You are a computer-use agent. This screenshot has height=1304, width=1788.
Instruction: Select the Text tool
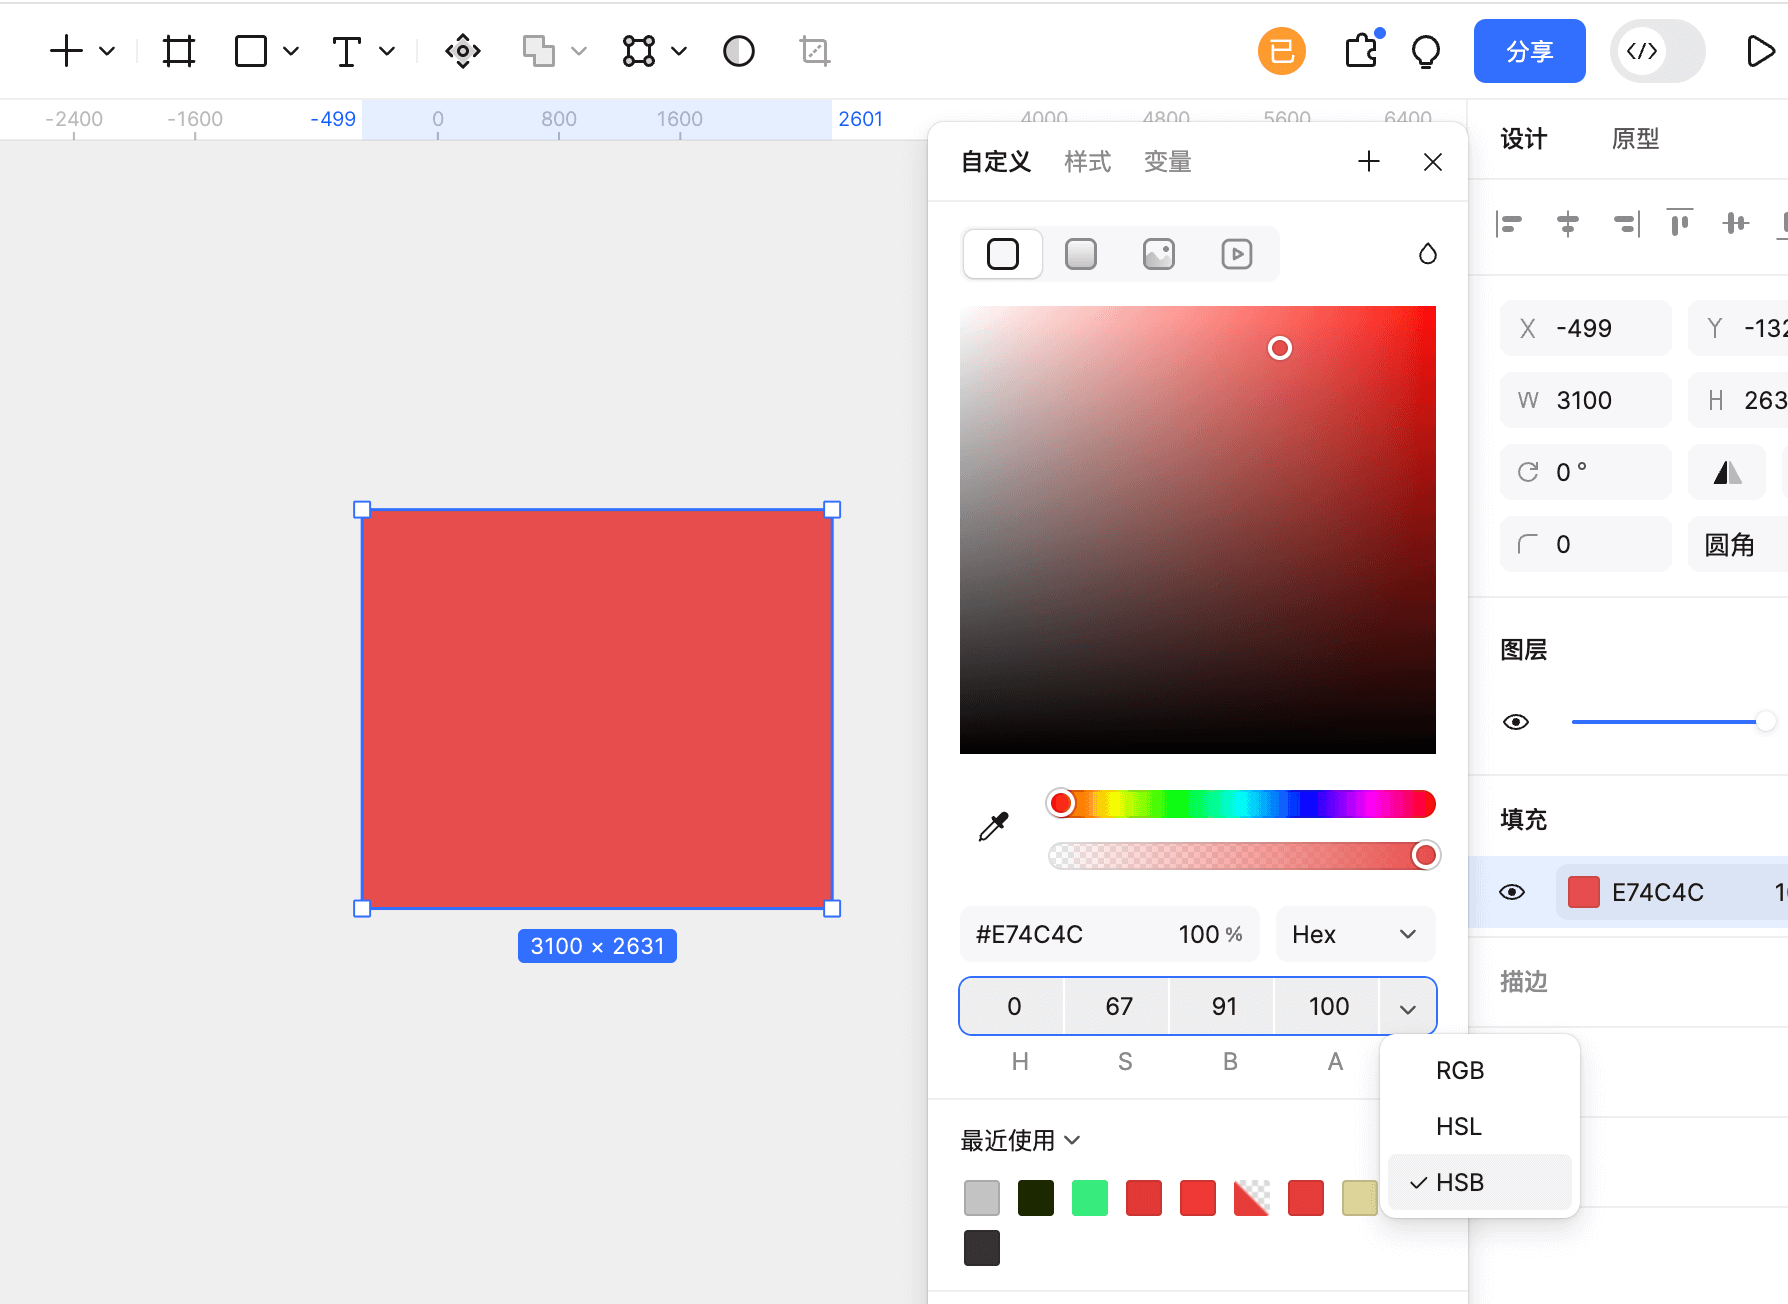point(346,51)
